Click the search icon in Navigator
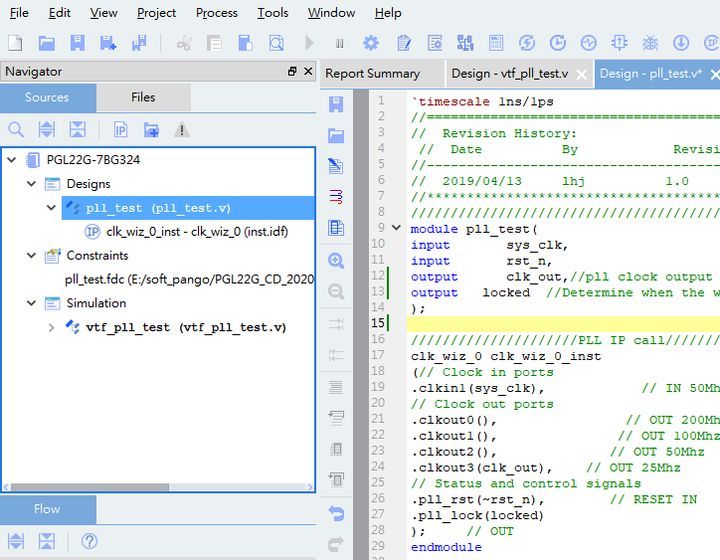The image size is (720, 560). 16,130
